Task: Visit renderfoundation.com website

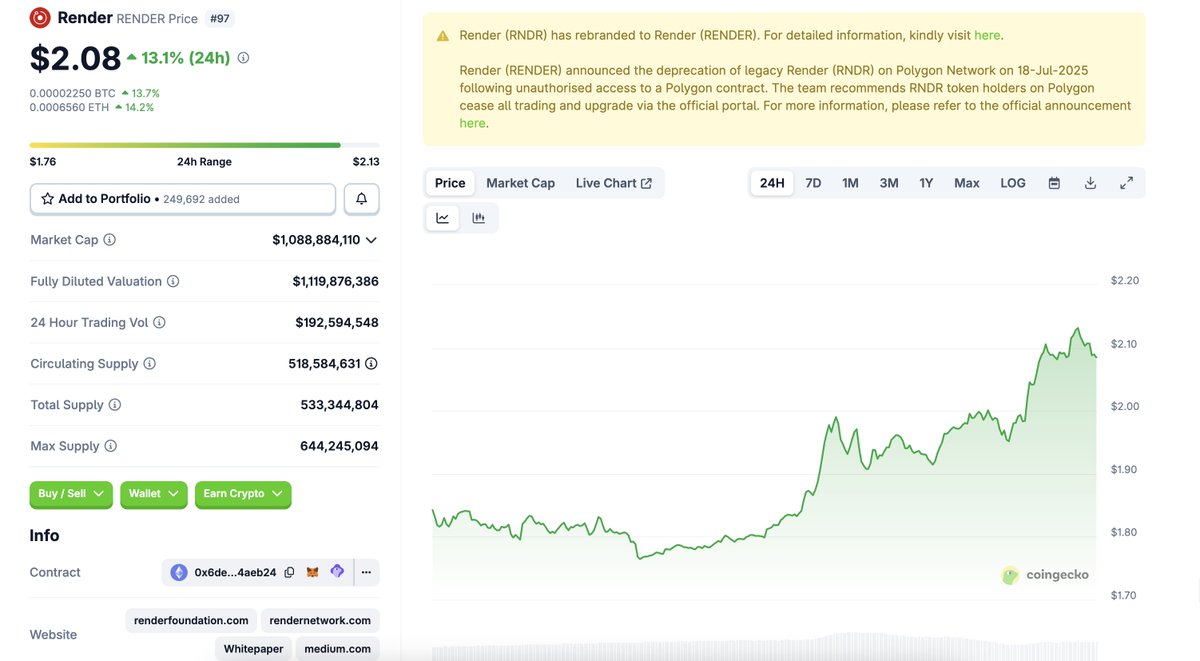Action: 190,620
